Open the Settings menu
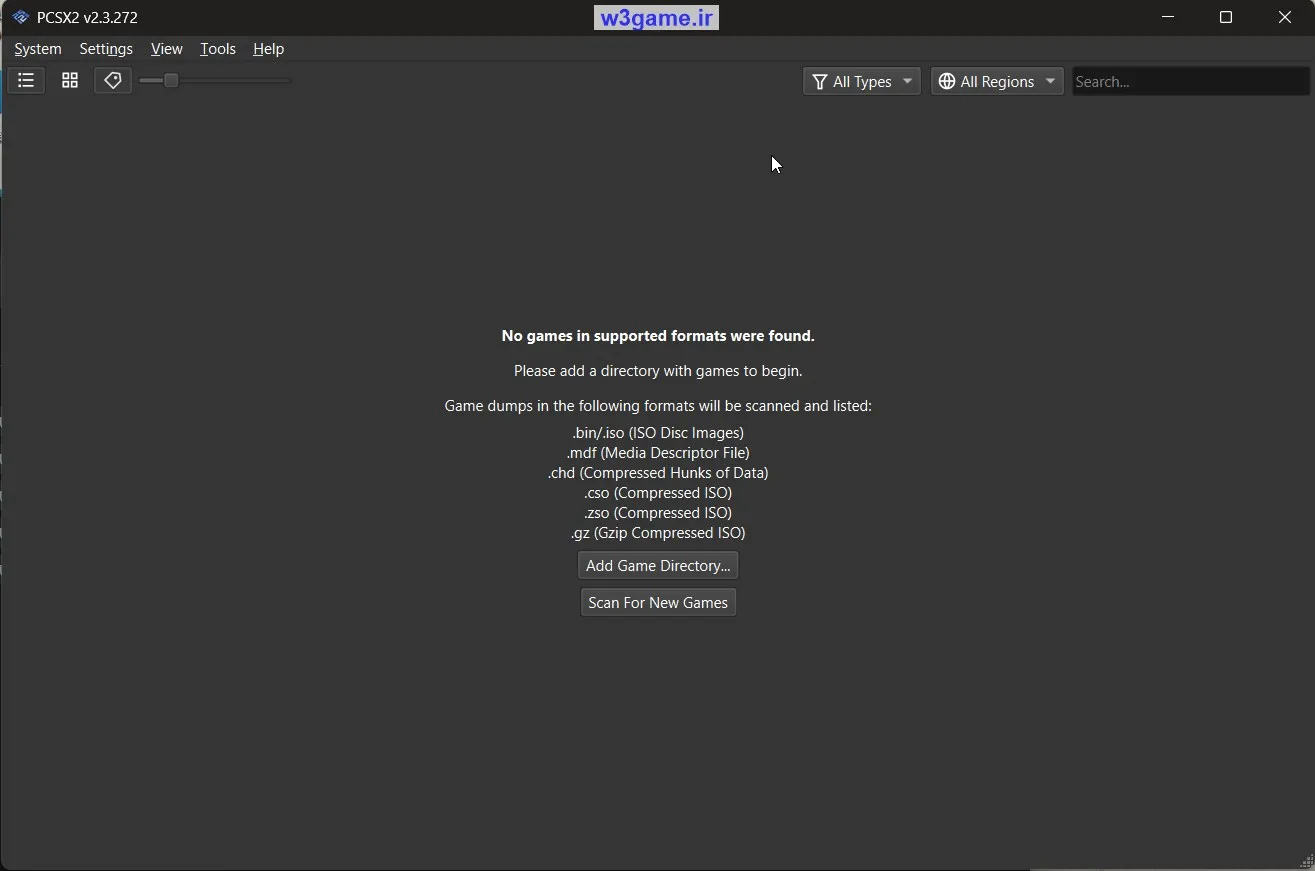 point(106,49)
